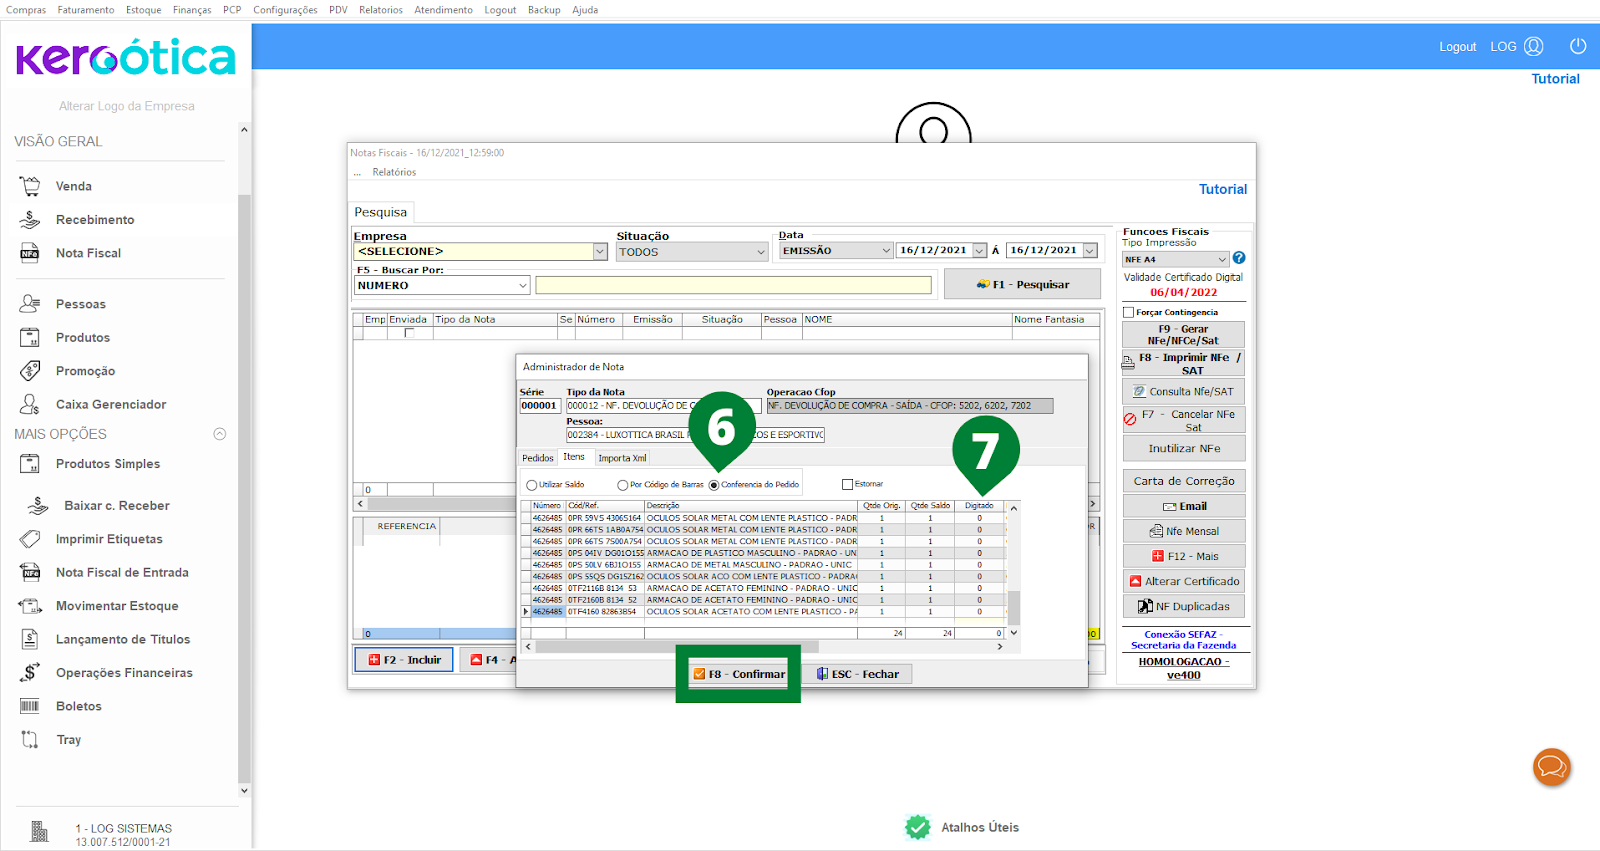Click the Recebimento hand-with-money icon
The height and width of the screenshot is (851, 1600).
30,220
